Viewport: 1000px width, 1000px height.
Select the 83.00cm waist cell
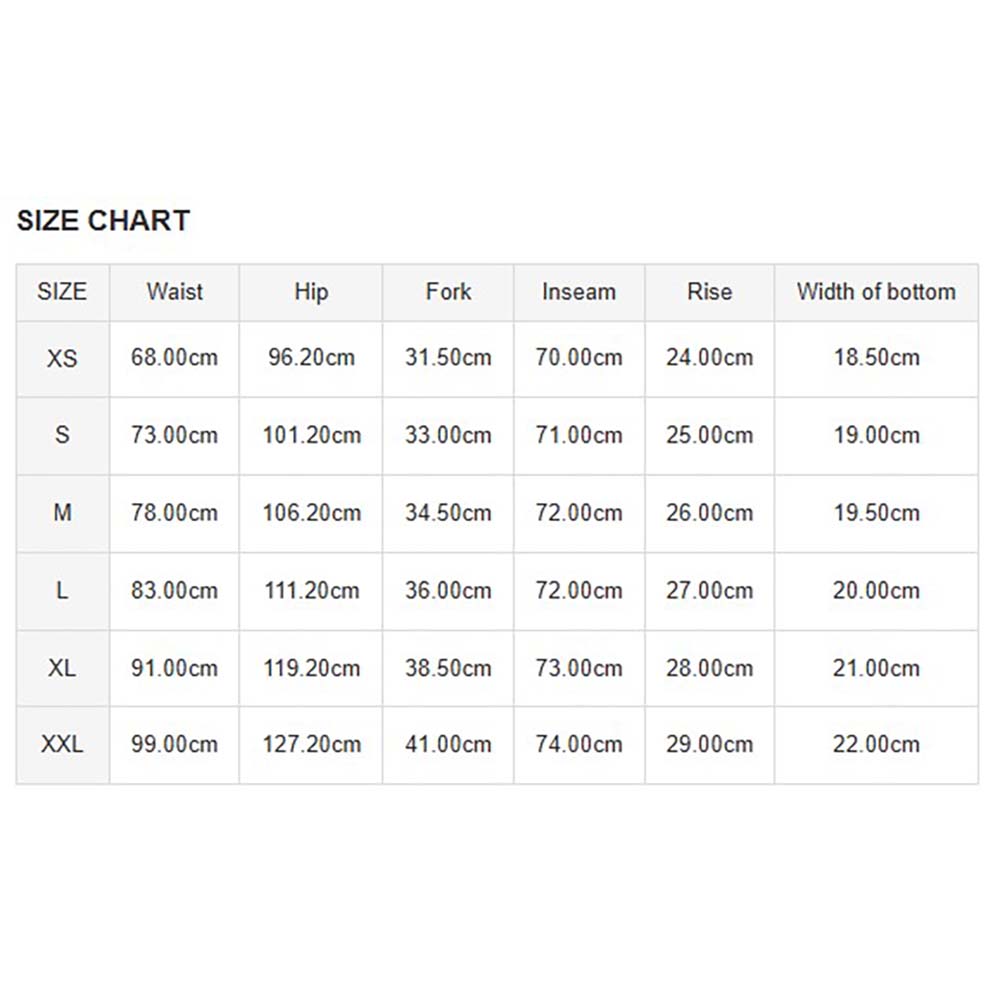click(x=175, y=591)
